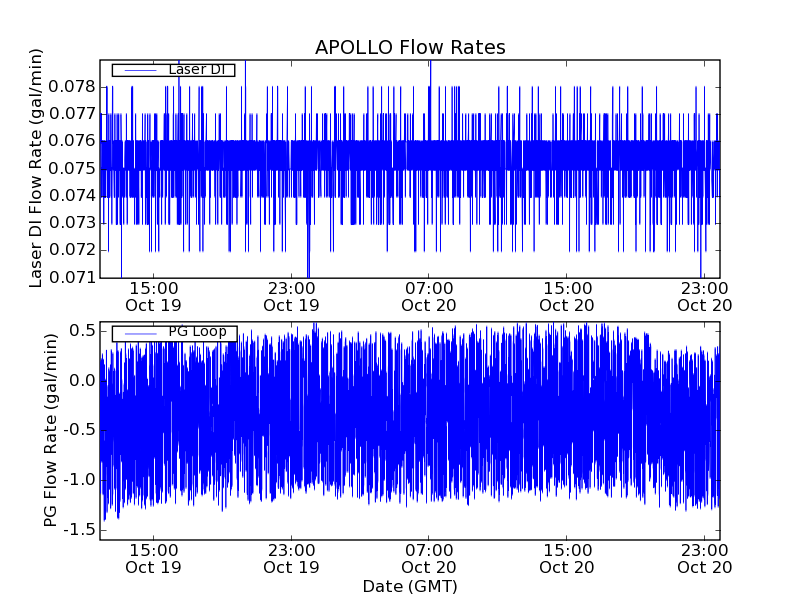This screenshot has width=800, height=600.
Task: Select the 0.072 y-axis tick value
Action: point(72,250)
